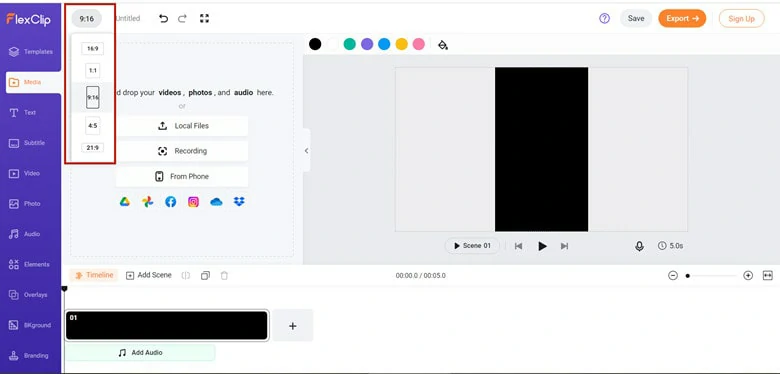The width and height of the screenshot is (780, 374).
Task: Collapse the media panel with the arrow handle
Action: 306,150
